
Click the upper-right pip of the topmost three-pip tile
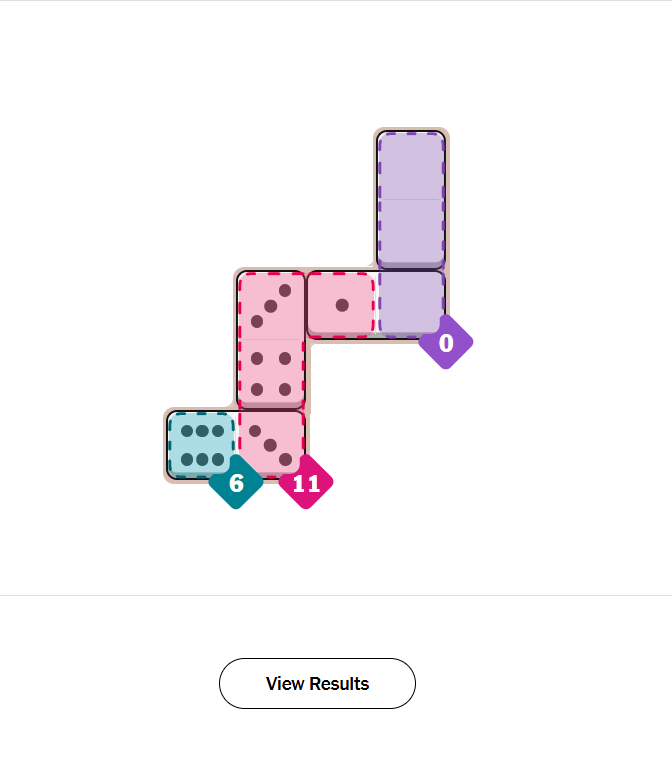tap(285, 291)
